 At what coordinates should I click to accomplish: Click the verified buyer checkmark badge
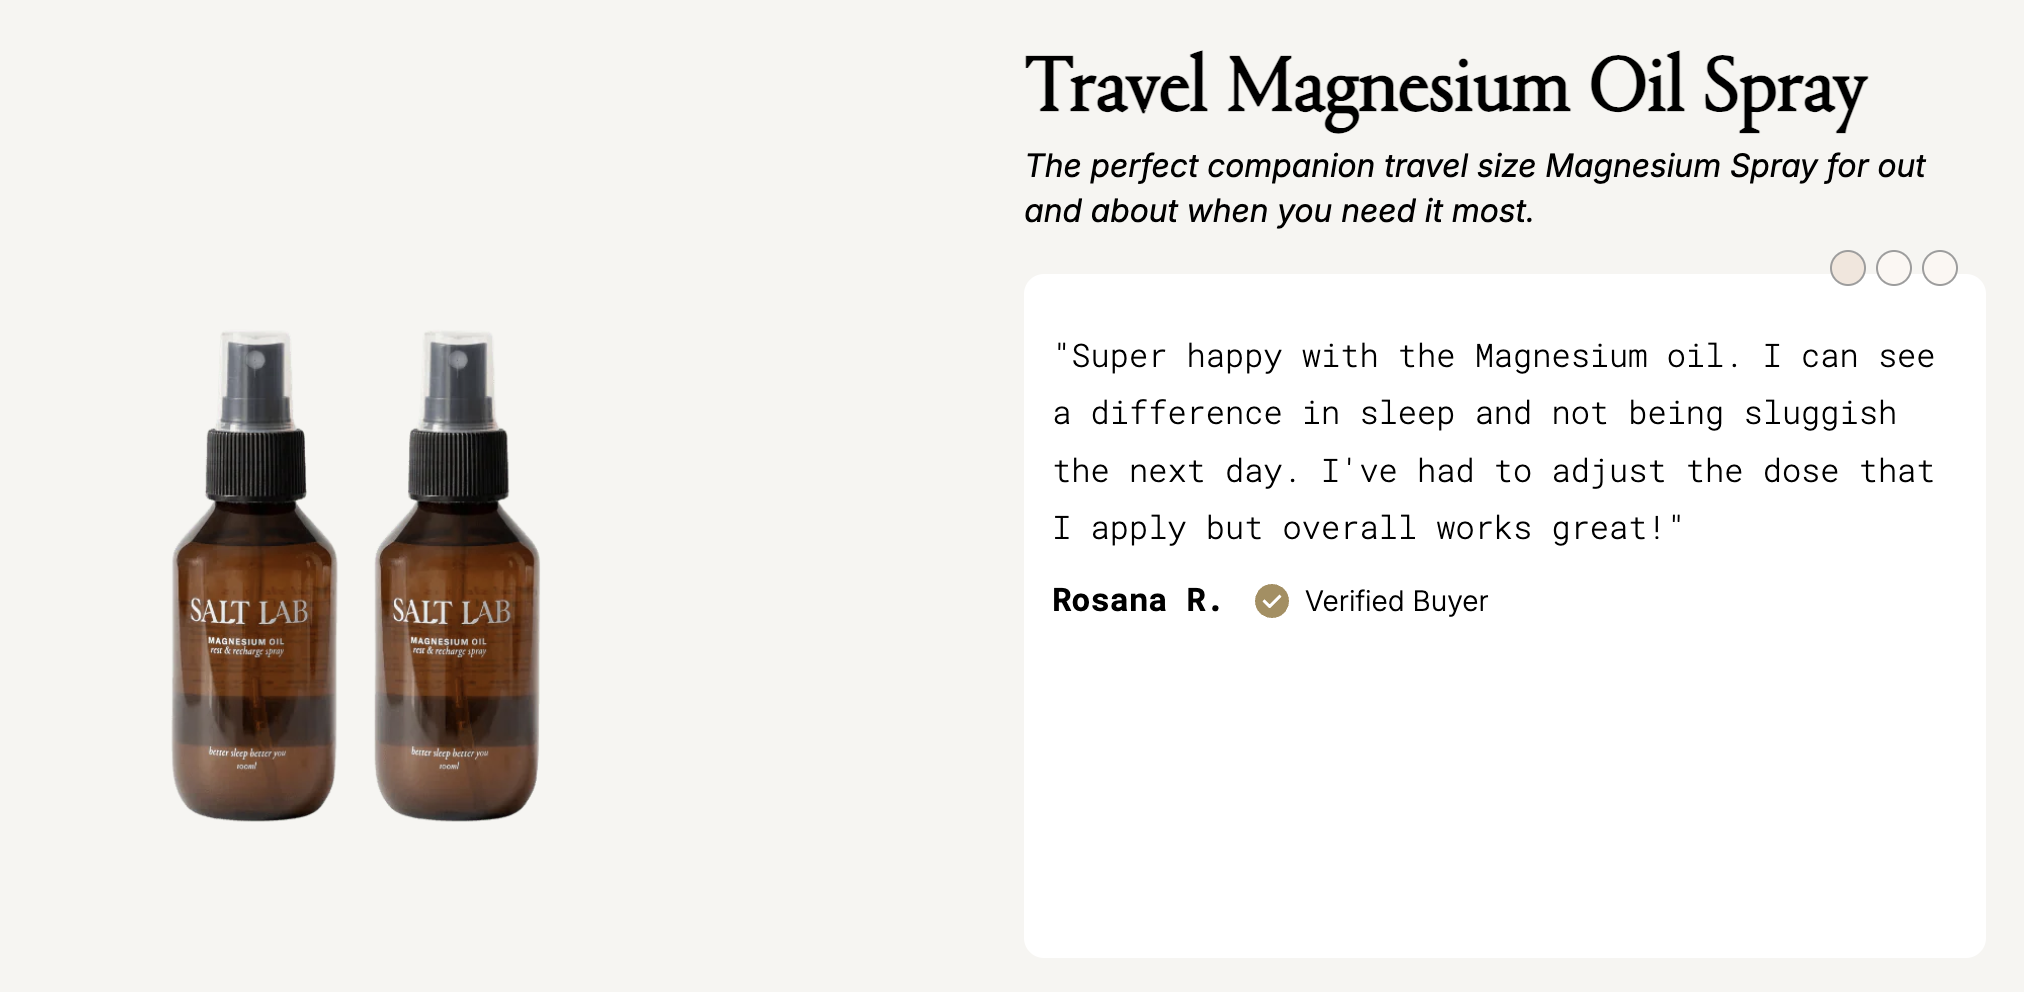point(1271,601)
